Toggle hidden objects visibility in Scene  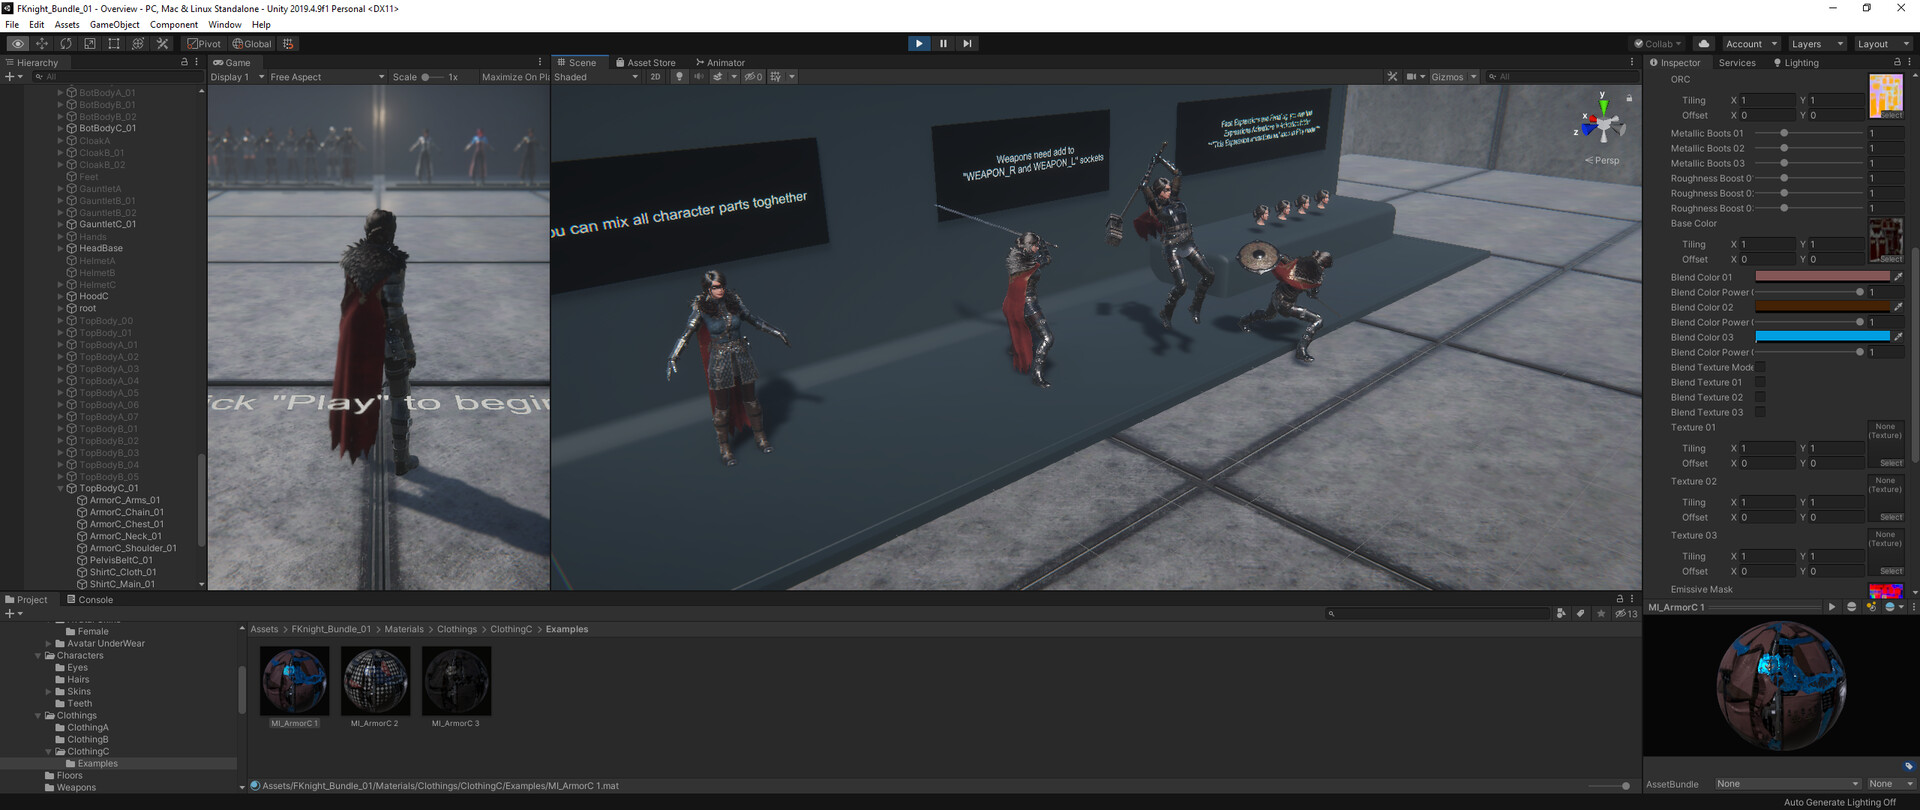(x=753, y=77)
